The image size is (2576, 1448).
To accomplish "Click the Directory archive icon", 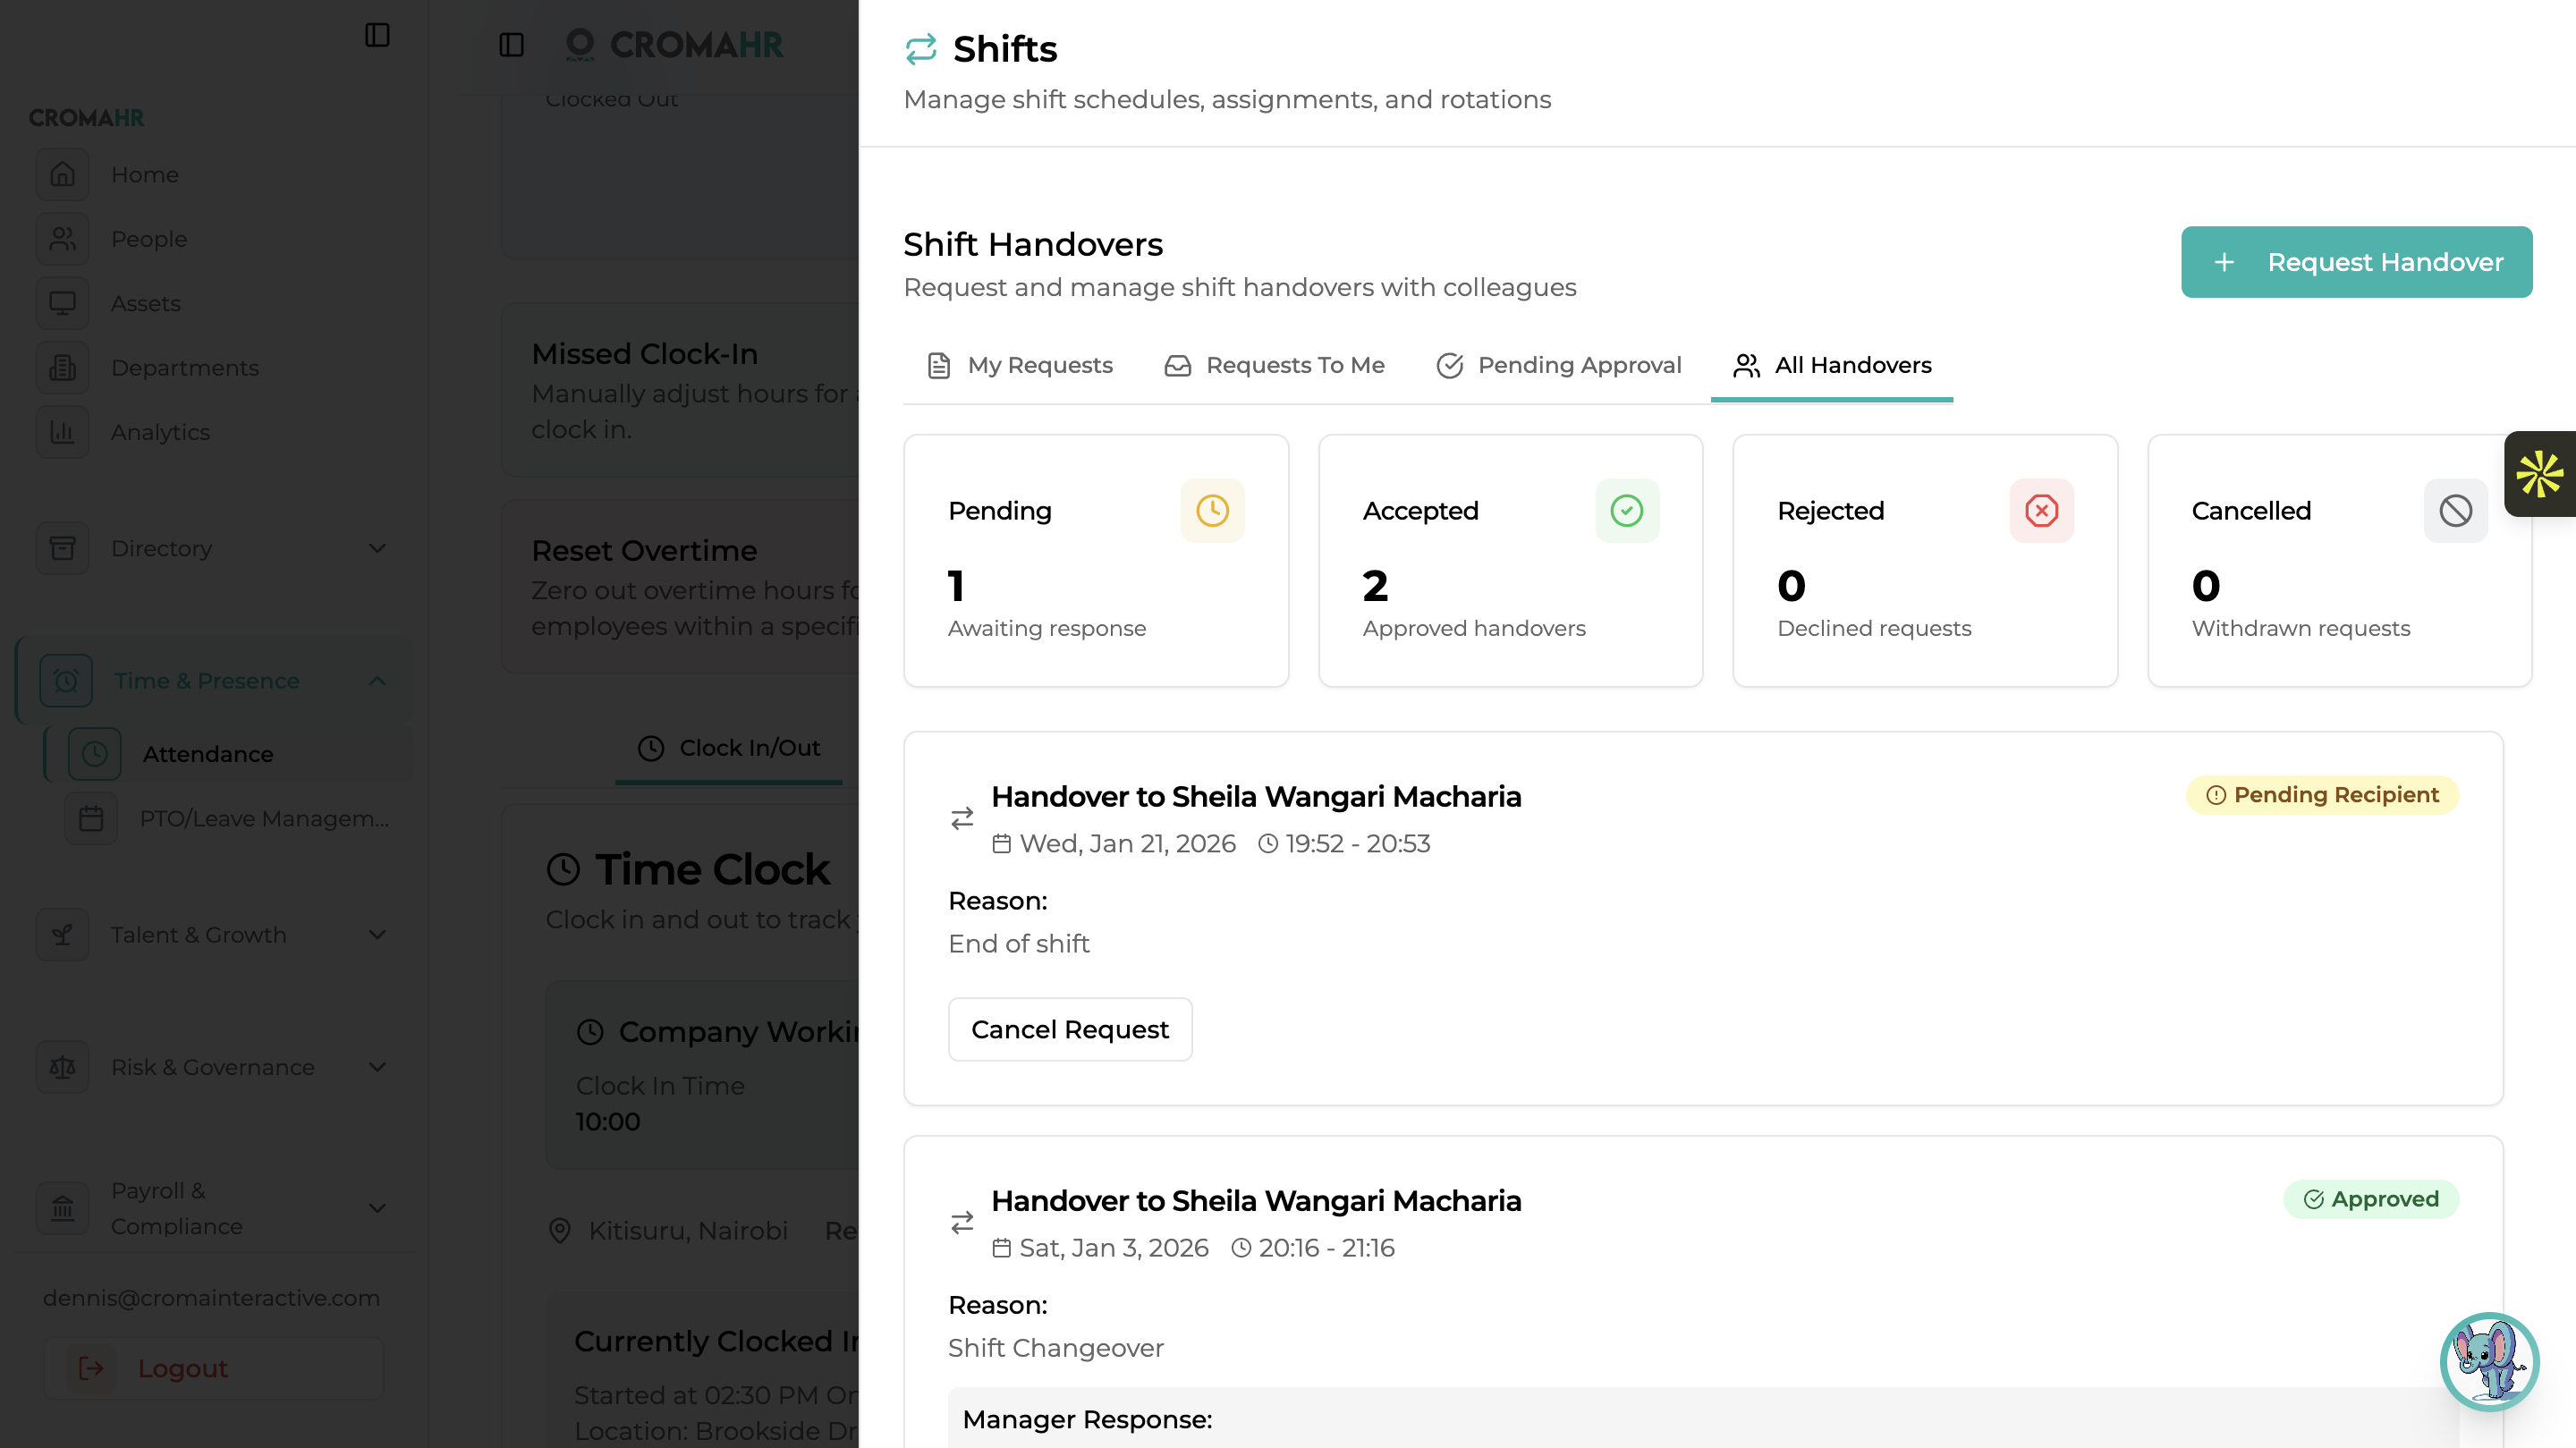I will (62, 548).
